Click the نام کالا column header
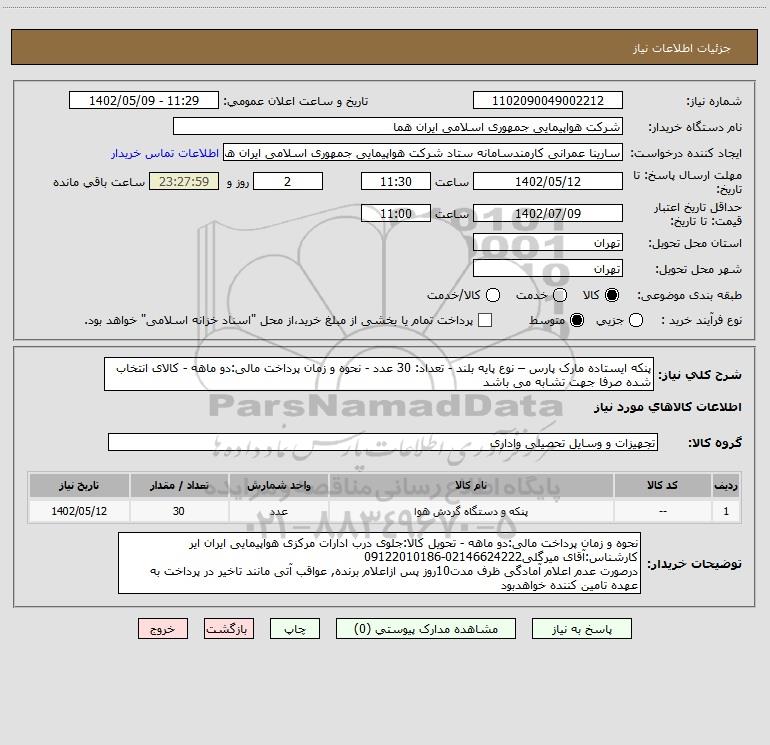Viewport: 770px width, 745px height. pos(471,485)
